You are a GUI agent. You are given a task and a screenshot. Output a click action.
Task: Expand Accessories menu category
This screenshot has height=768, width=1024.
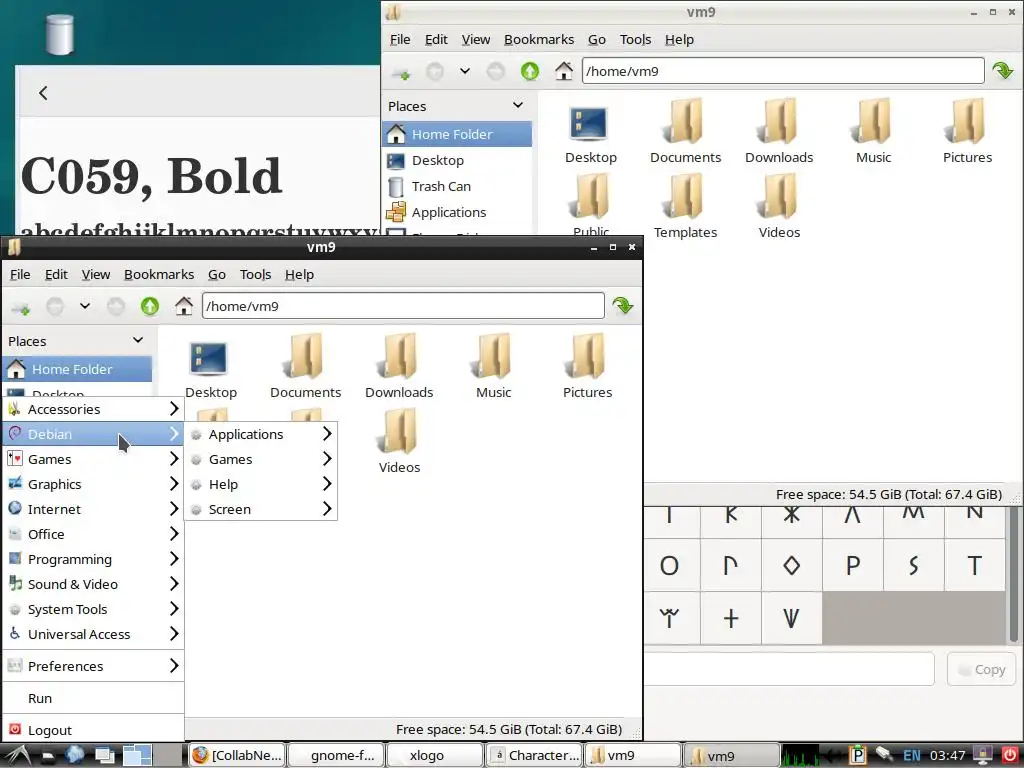(x=93, y=409)
